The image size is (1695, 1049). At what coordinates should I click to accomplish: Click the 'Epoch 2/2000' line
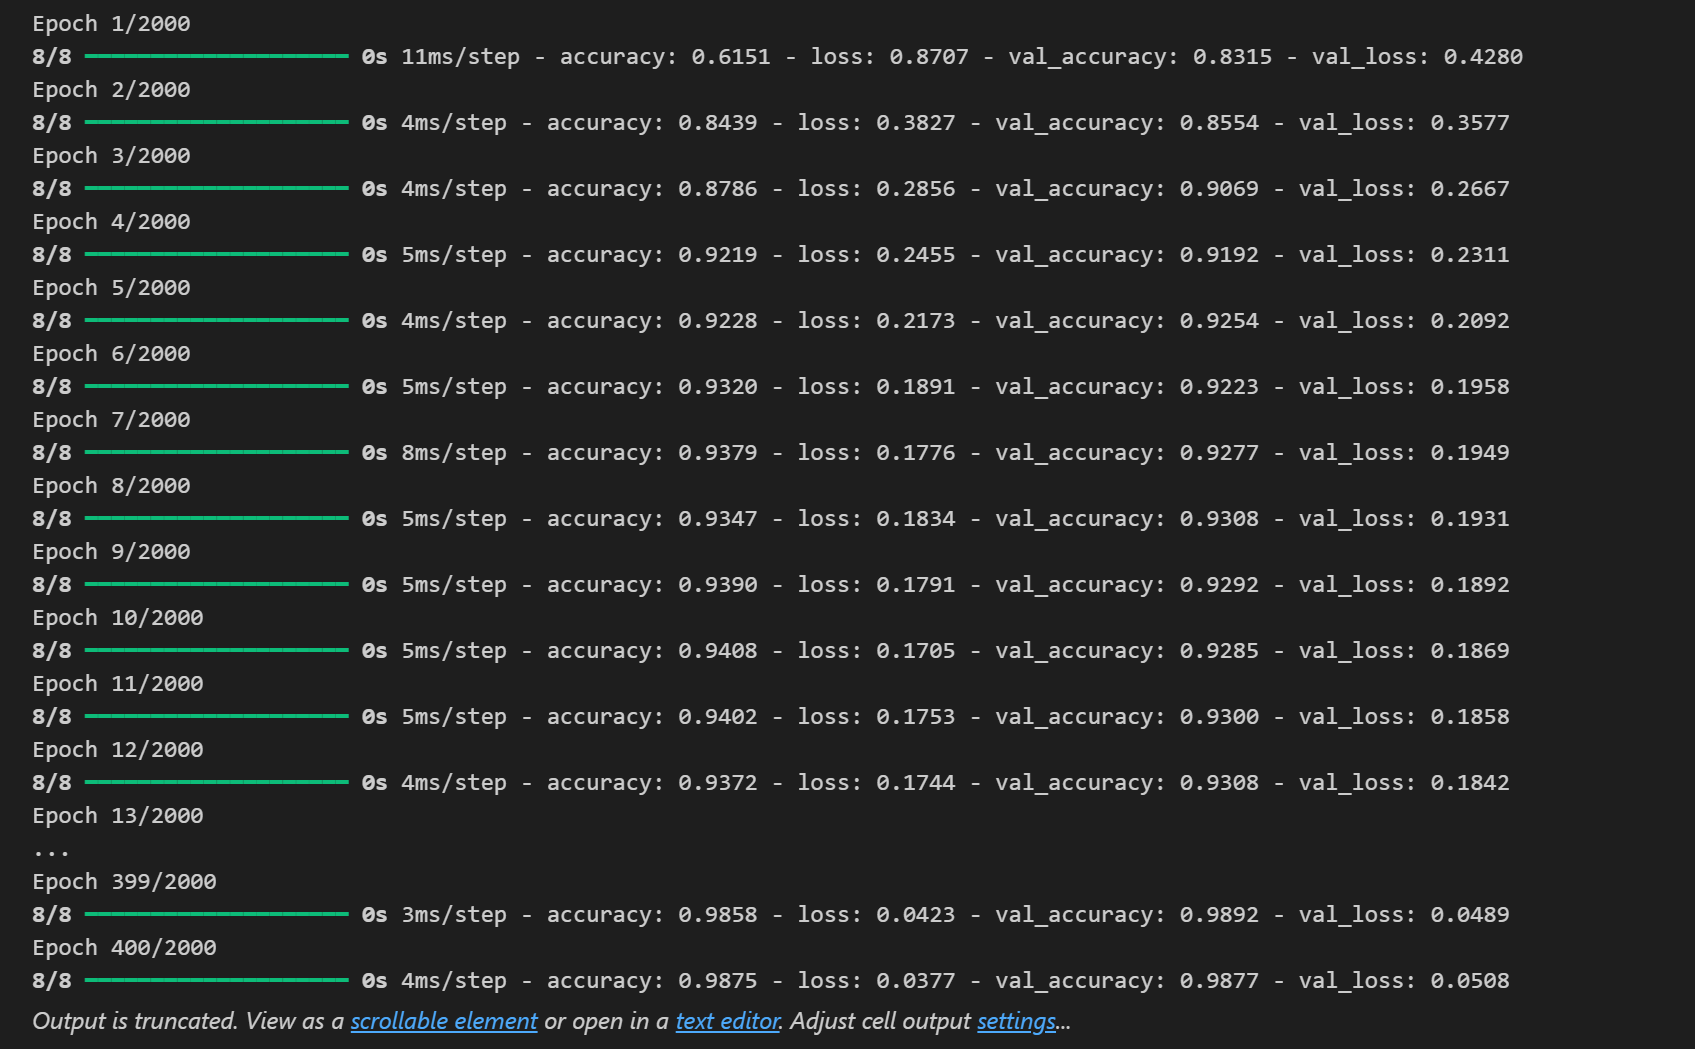coord(111,90)
